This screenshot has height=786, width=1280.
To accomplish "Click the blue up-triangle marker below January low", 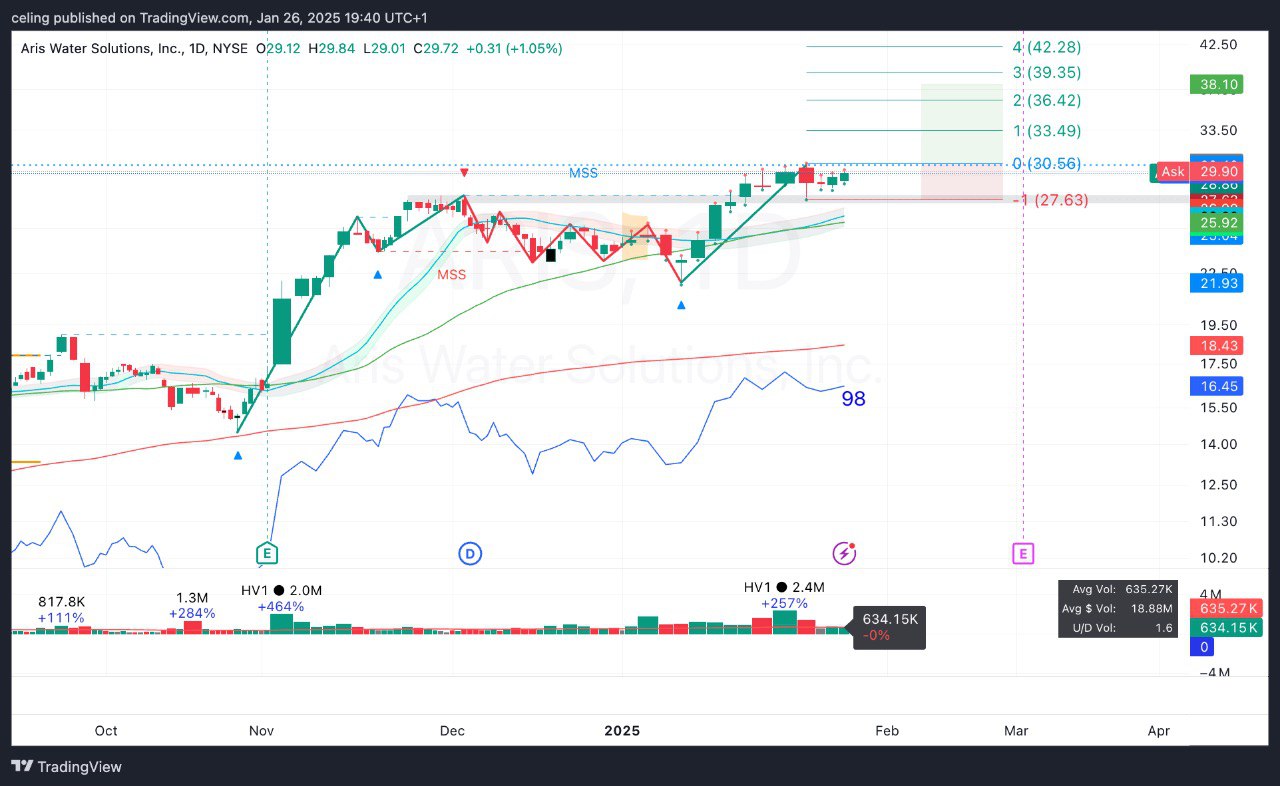I will [681, 304].
